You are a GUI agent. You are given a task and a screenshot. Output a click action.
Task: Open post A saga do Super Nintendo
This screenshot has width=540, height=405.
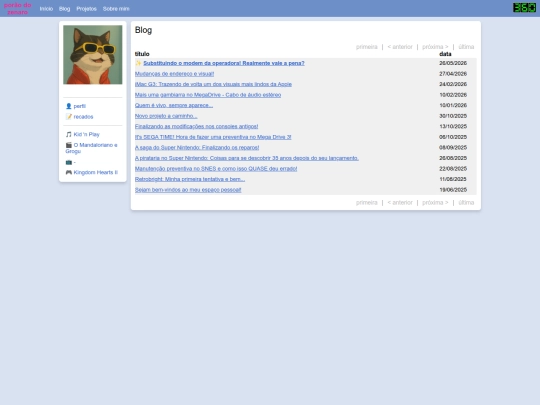pyautogui.click(x=197, y=147)
